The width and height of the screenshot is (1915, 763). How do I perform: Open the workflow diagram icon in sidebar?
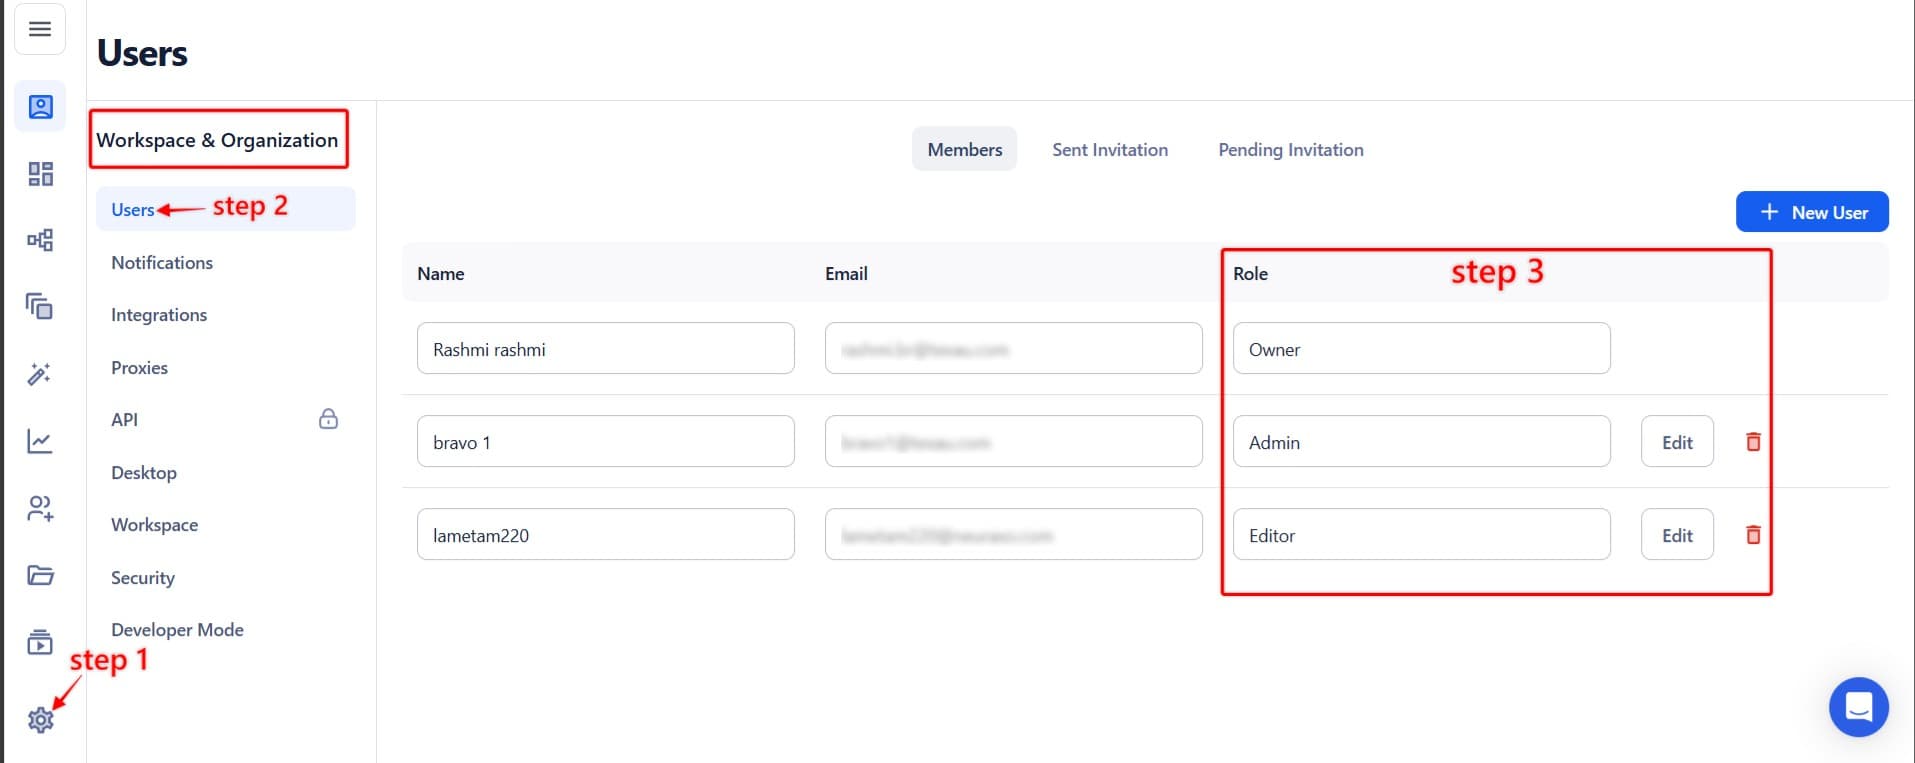pos(40,240)
